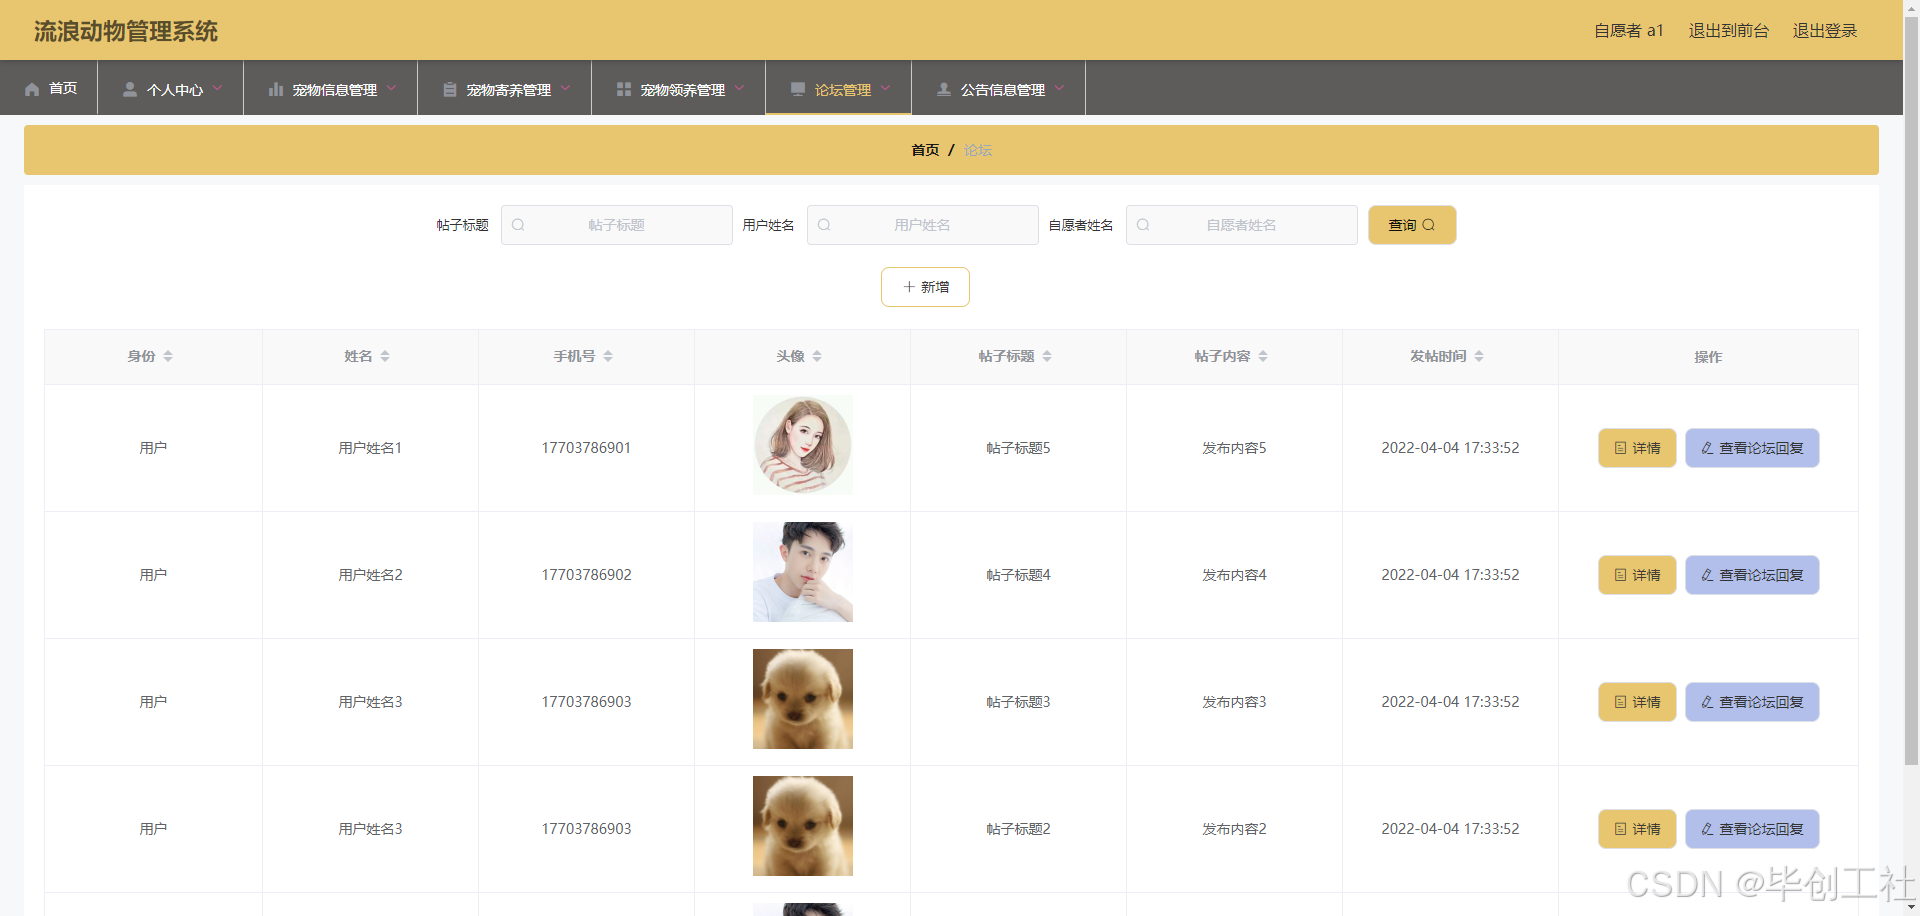
Task: View forum replies for 帖子标题2 row
Action: coord(1752,829)
